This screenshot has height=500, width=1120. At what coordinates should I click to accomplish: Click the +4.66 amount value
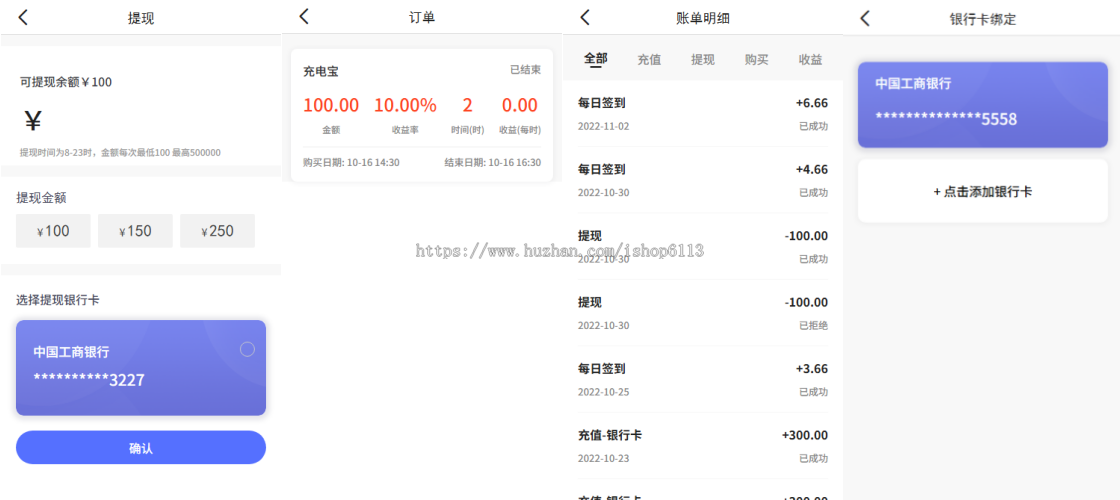point(811,170)
